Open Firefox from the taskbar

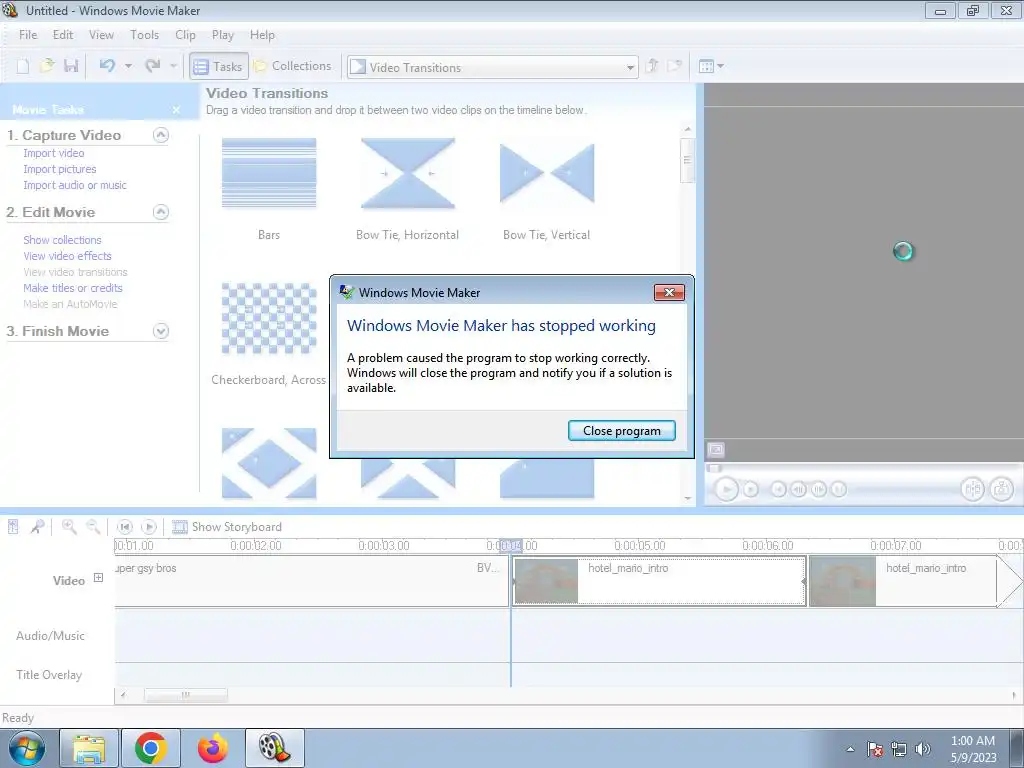coord(213,748)
